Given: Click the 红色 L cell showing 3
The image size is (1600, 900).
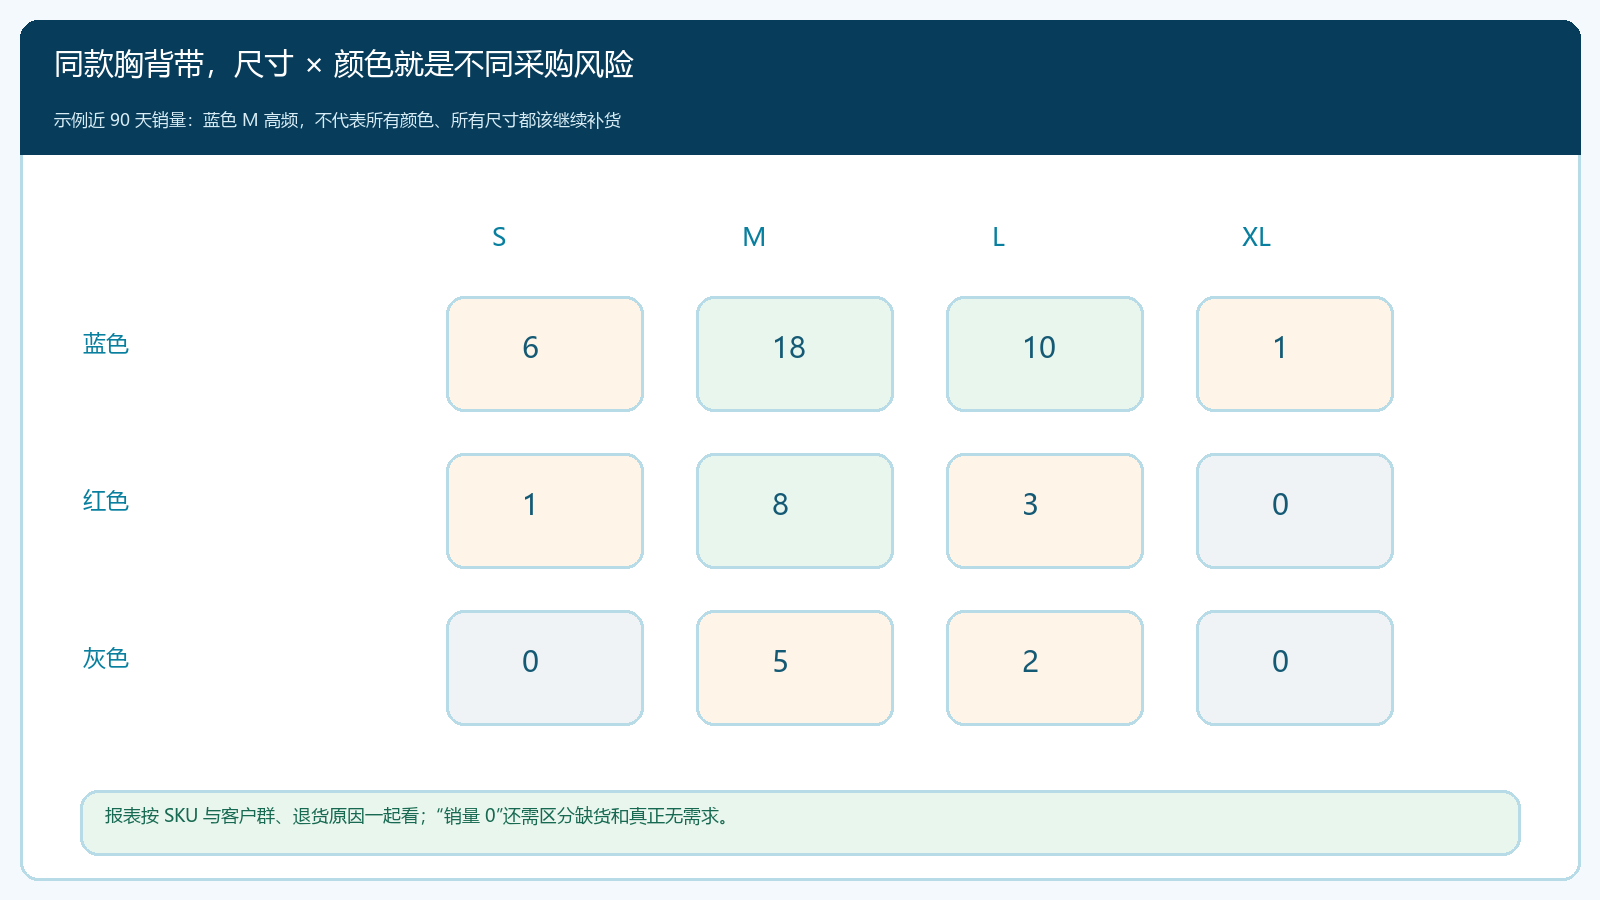Looking at the screenshot, I should (1045, 511).
